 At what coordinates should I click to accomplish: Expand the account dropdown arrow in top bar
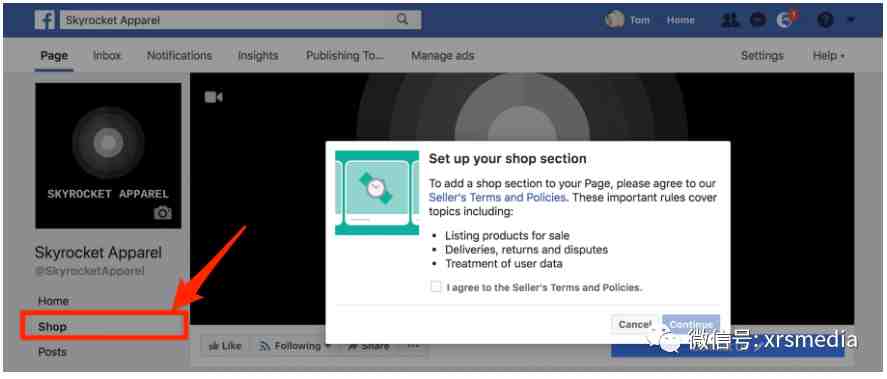[x=850, y=20]
